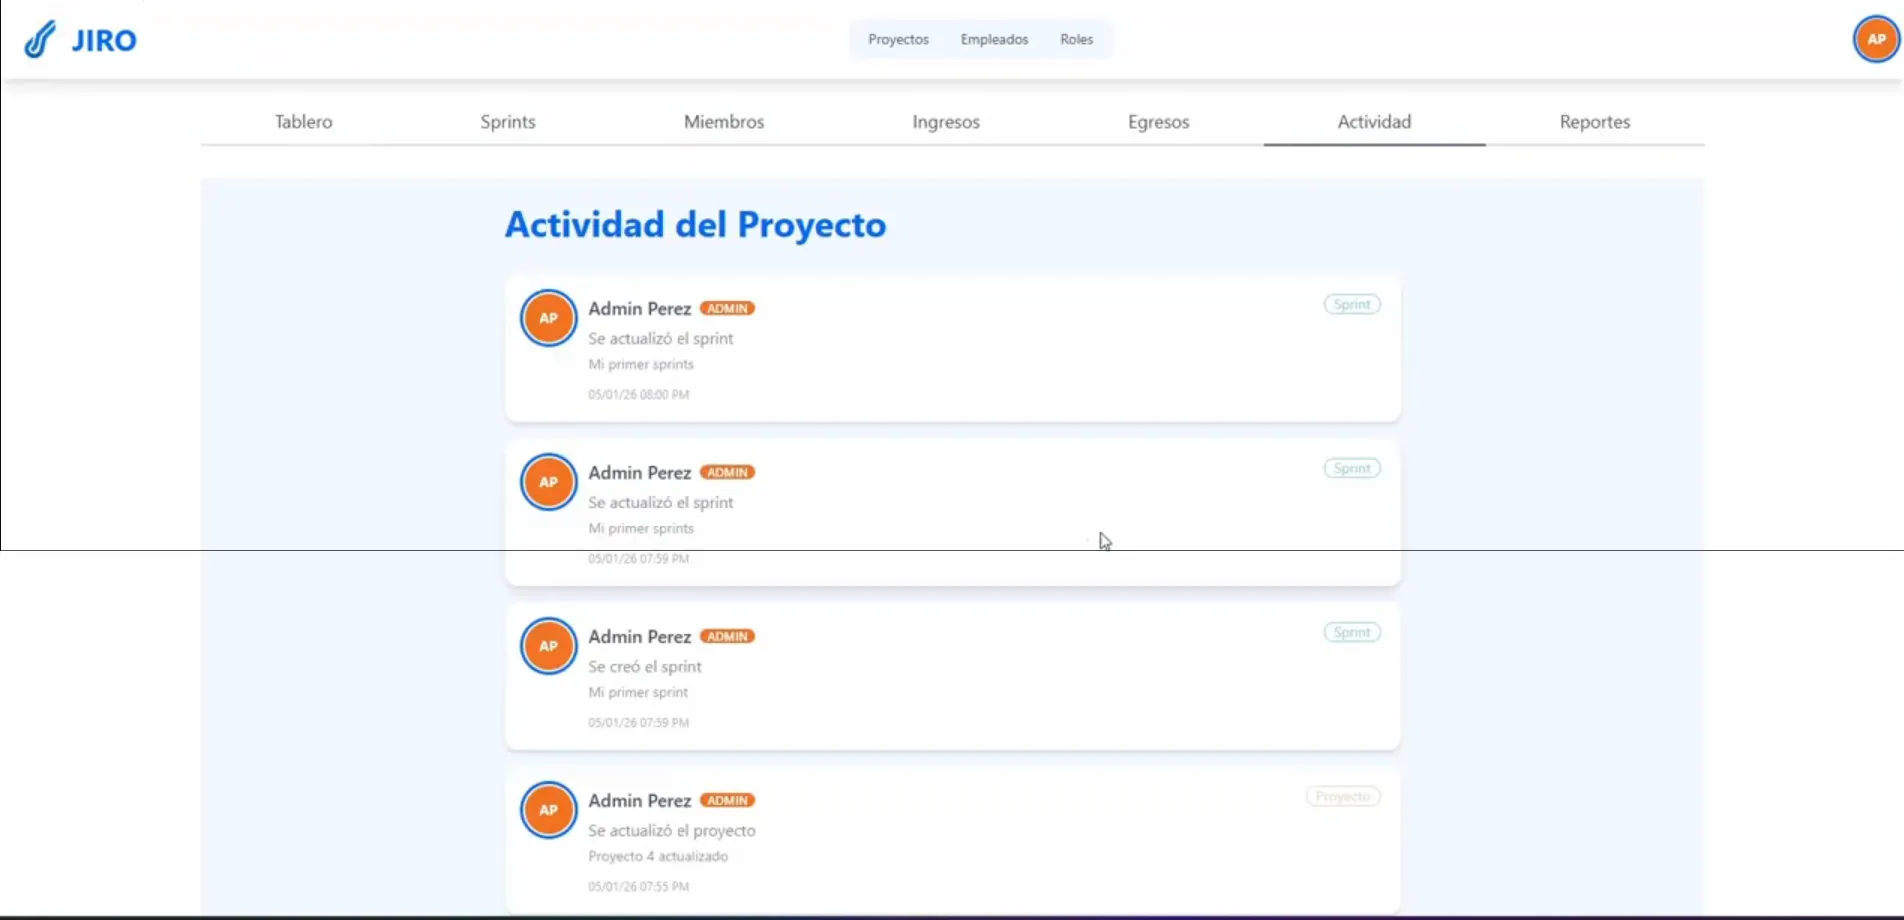
Task: Open the Roles section
Action: tap(1076, 39)
